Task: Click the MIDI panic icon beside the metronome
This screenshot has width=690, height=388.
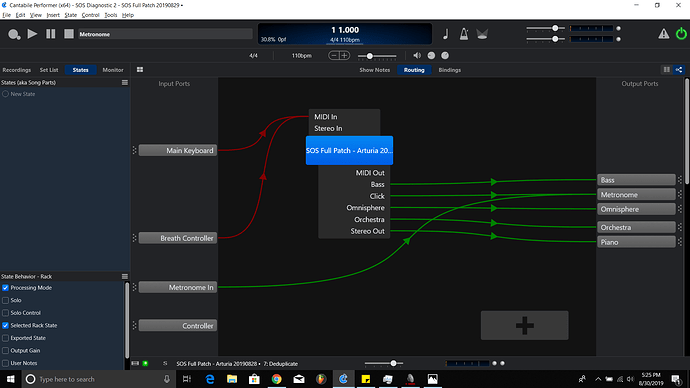Action: point(482,34)
